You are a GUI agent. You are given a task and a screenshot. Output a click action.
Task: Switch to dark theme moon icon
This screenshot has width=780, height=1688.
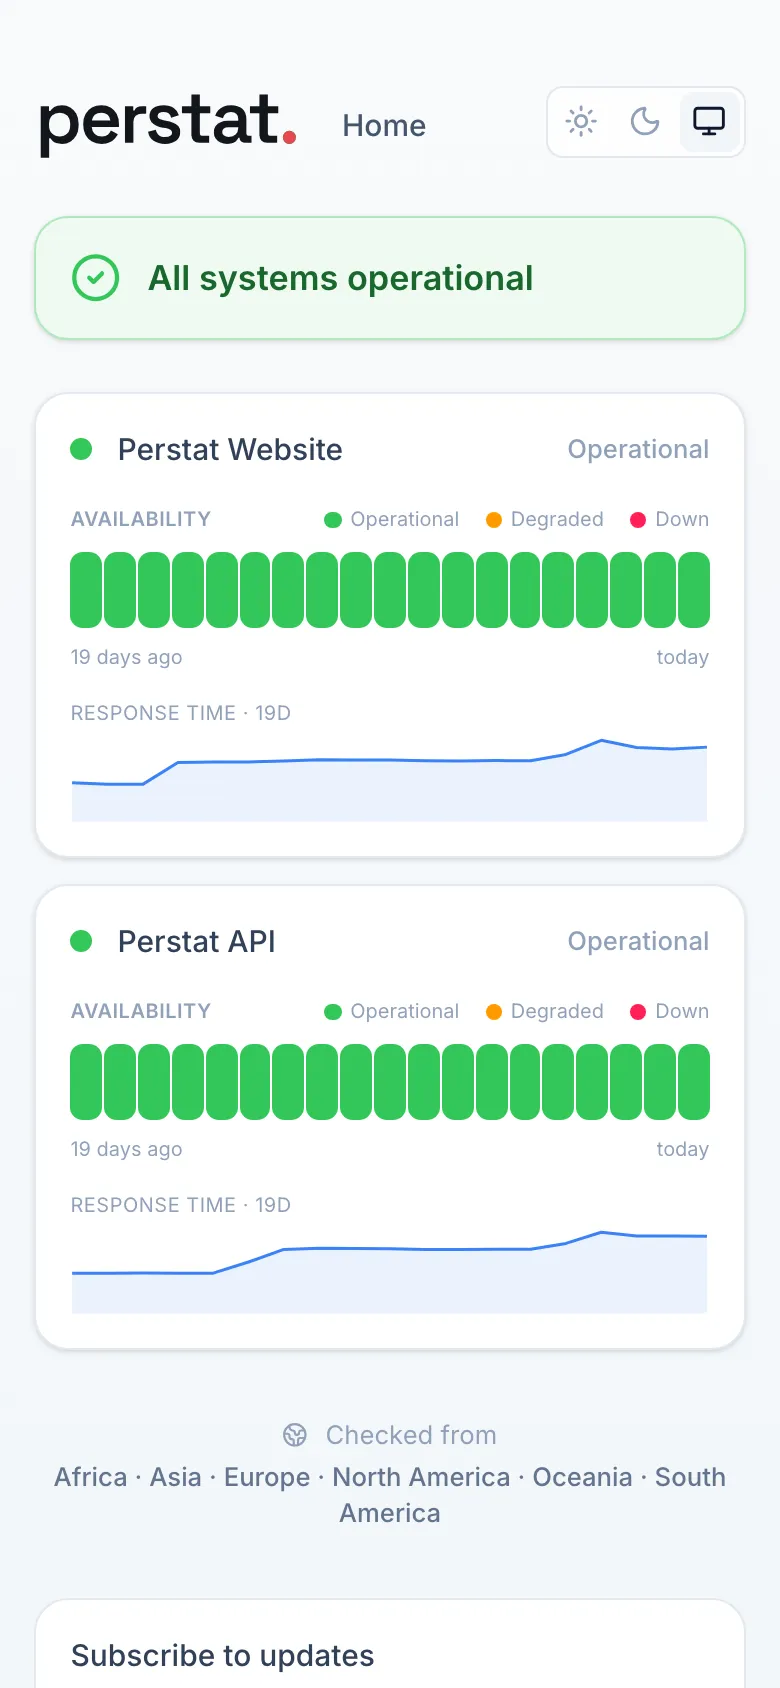point(645,122)
